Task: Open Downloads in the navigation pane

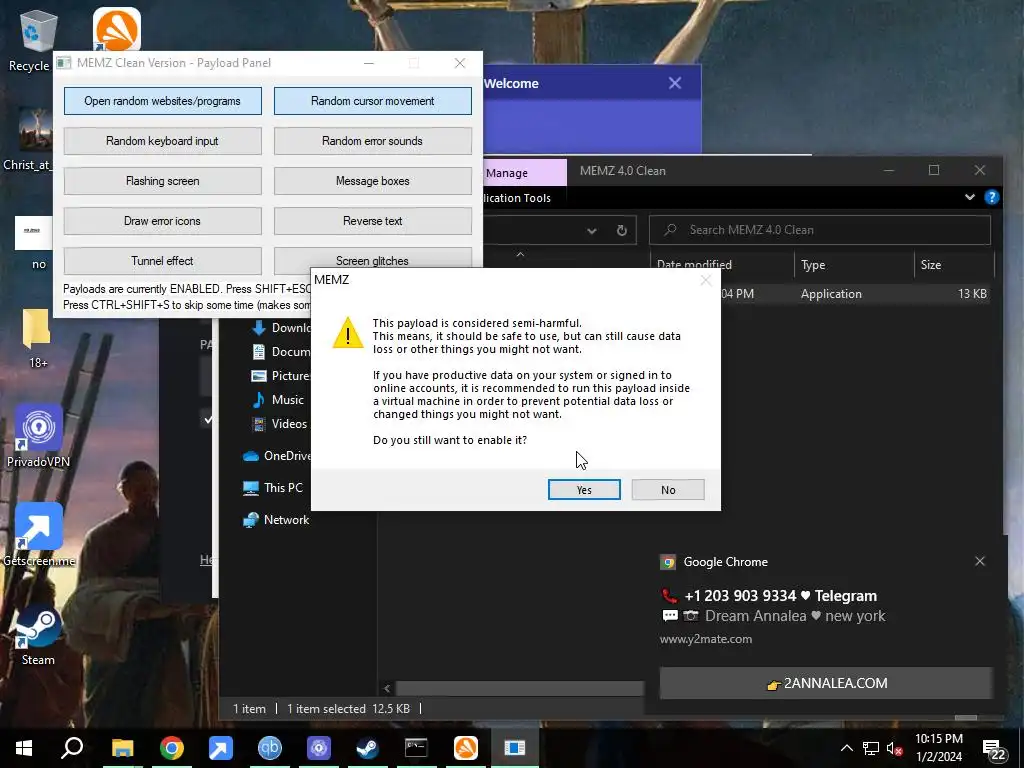Action: [281, 328]
